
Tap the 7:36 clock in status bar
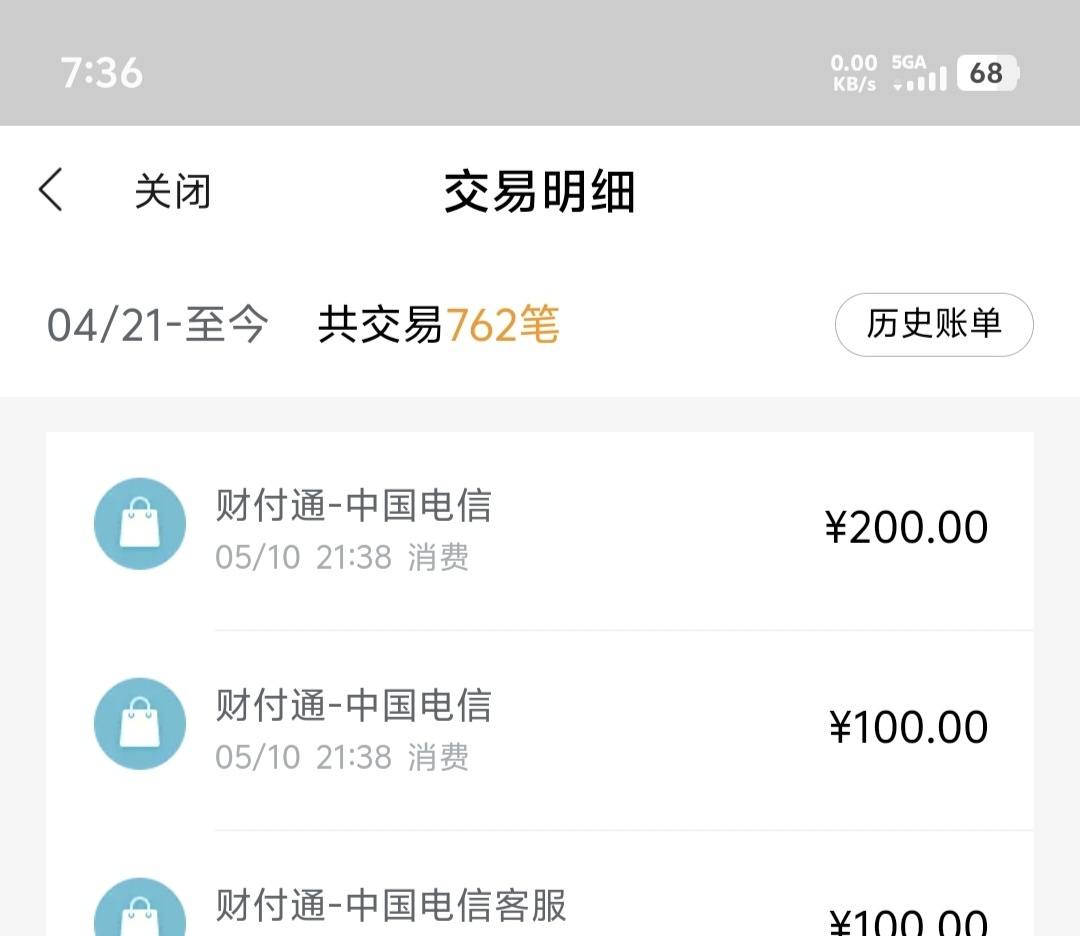(102, 72)
